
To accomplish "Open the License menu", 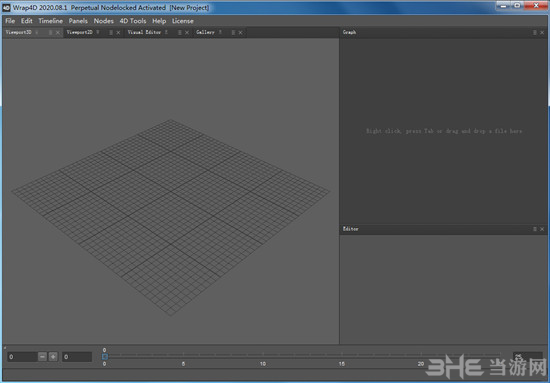I will pos(183,21).
